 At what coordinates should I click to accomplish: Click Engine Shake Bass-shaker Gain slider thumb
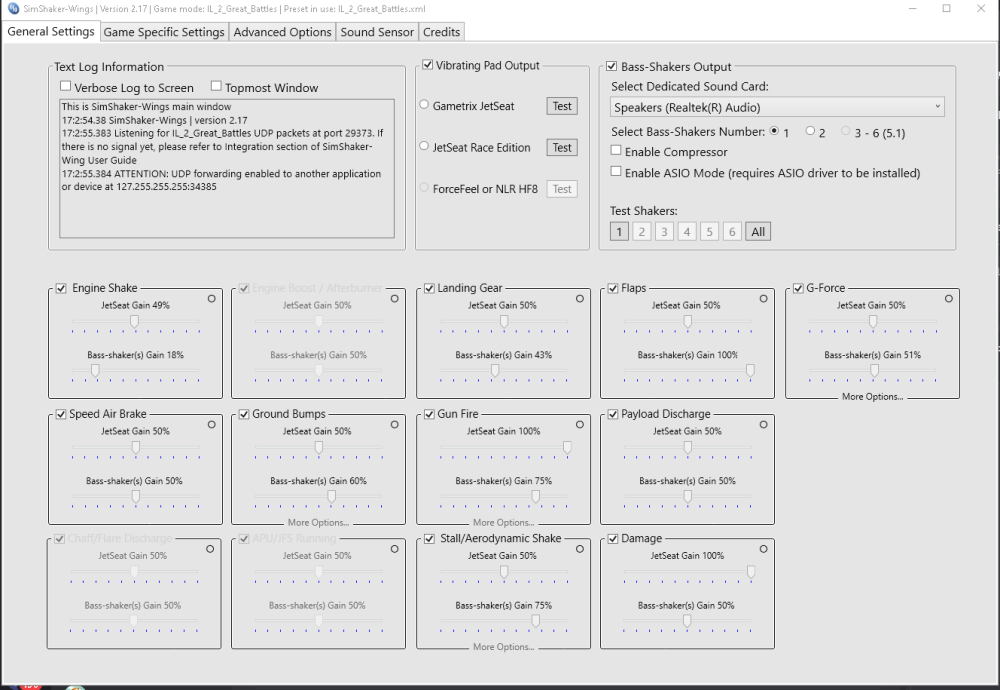[95, 371]
